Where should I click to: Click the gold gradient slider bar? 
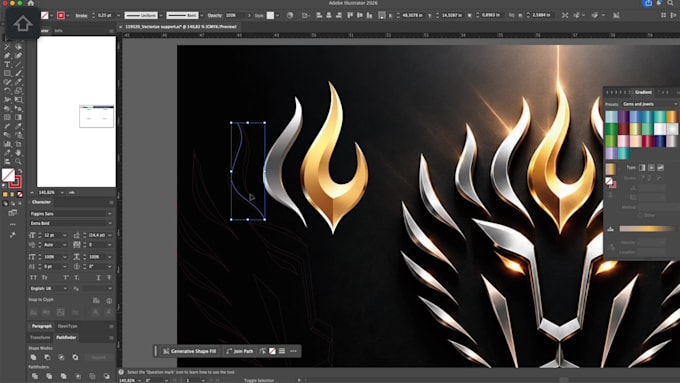click(x=647, y=229)
